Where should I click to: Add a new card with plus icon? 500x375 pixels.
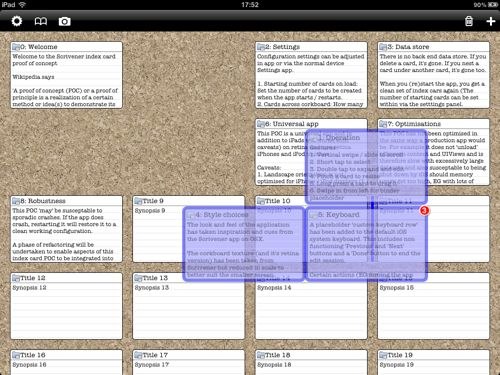pyautogui.click(x=491, y=21)
